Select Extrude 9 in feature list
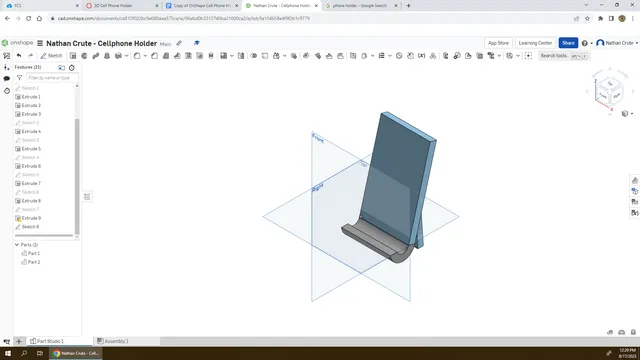This screenshot has height=360, width=640. point(31,218)
